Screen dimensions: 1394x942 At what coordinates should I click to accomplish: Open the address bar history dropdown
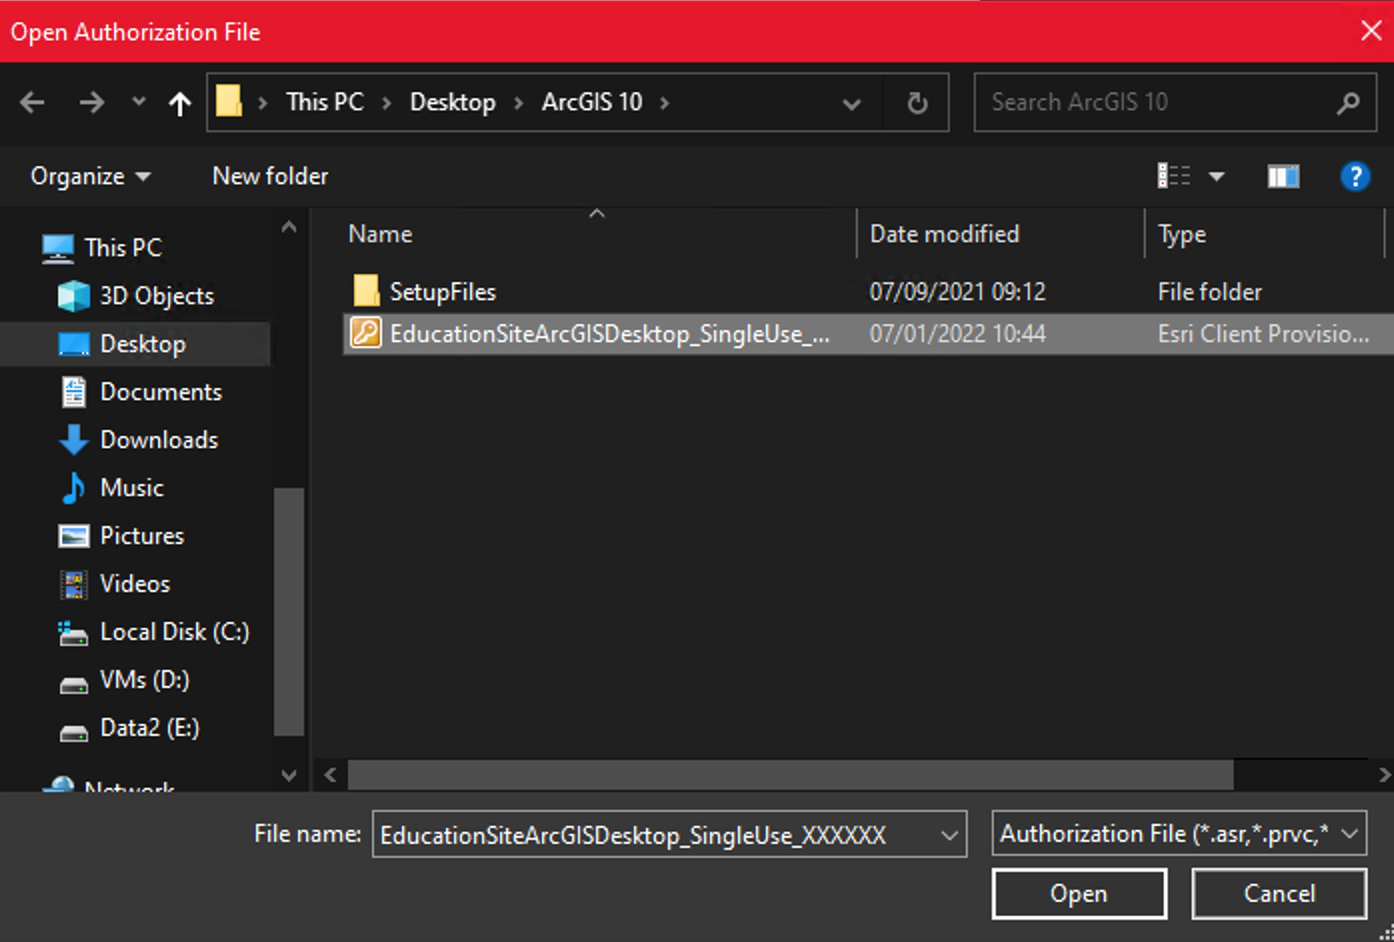tap(851, 103)
